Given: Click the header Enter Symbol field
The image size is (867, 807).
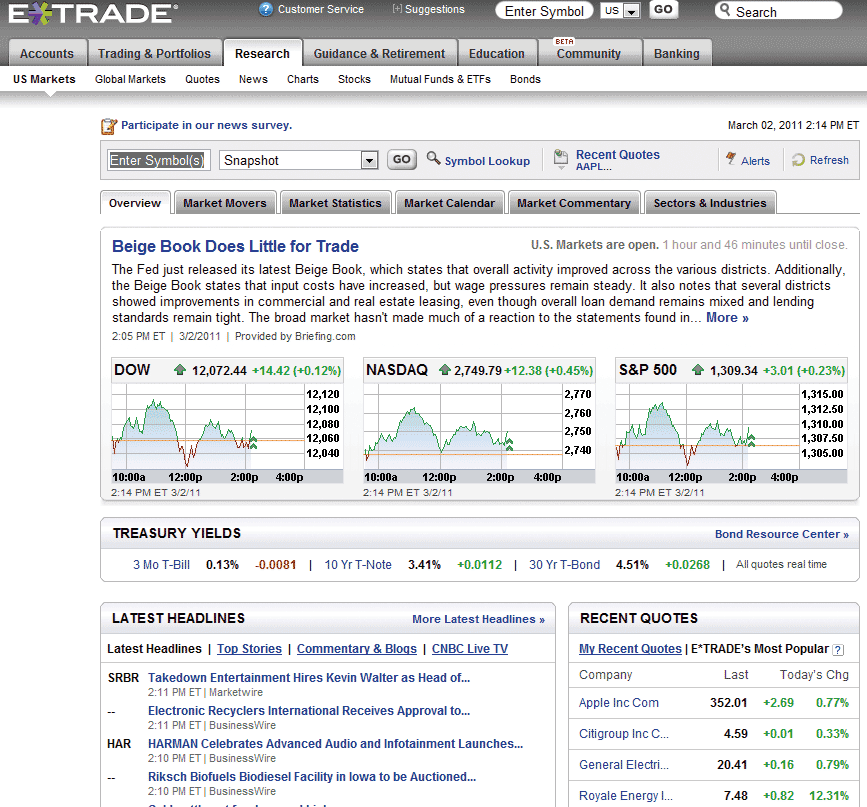Looking at the screenshot, I should click(x=544, y=11).
